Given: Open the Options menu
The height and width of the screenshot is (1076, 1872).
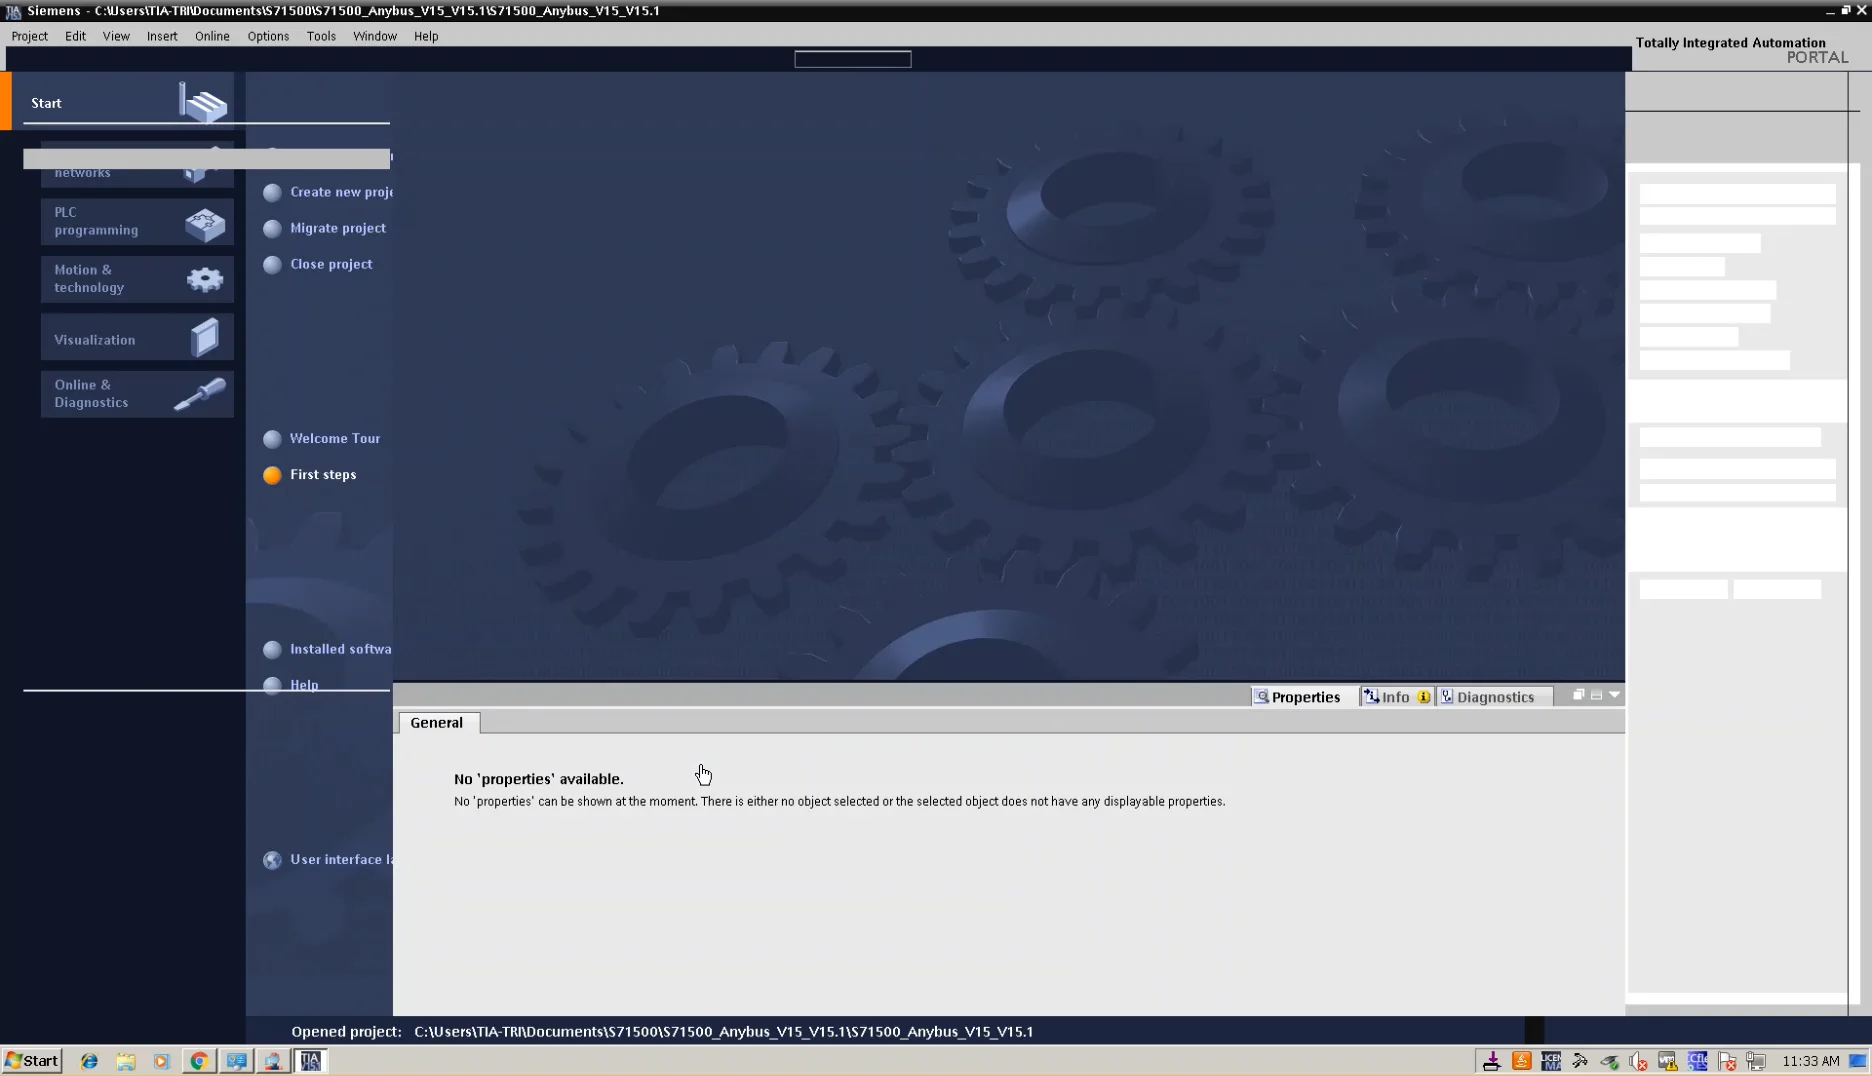Looking at the screenshot, I should tap(267, 36).
